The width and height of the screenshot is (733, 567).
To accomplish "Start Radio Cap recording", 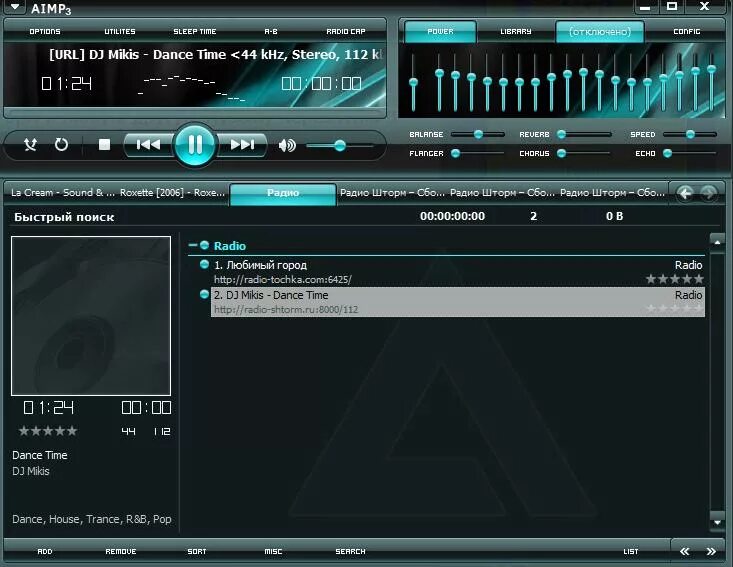I will point(345,31).
